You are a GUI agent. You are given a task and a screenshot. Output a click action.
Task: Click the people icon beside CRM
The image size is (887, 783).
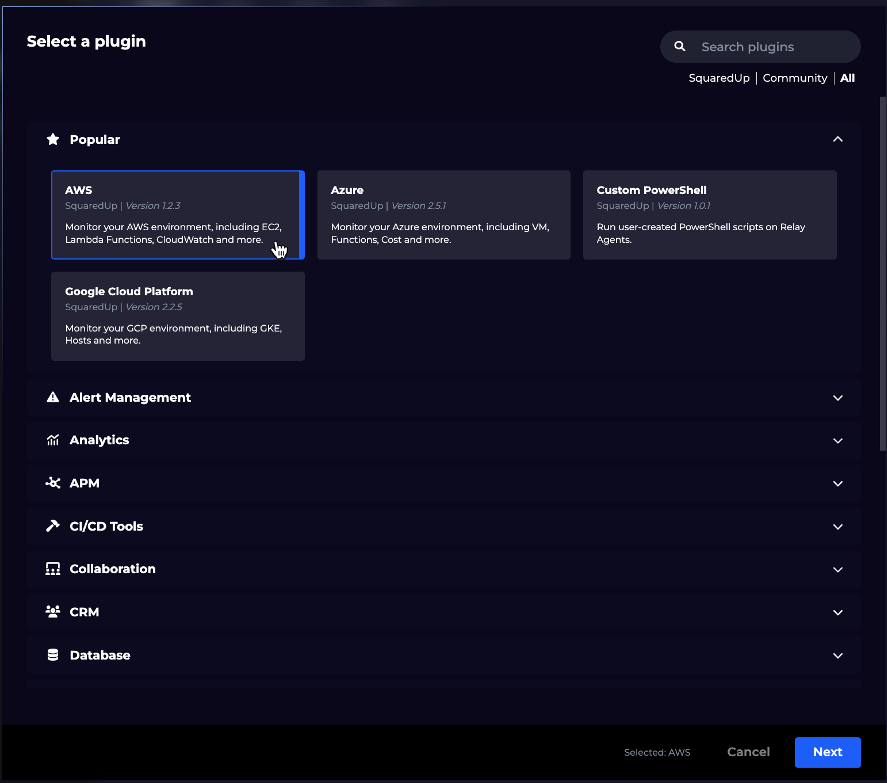[52, 611]
